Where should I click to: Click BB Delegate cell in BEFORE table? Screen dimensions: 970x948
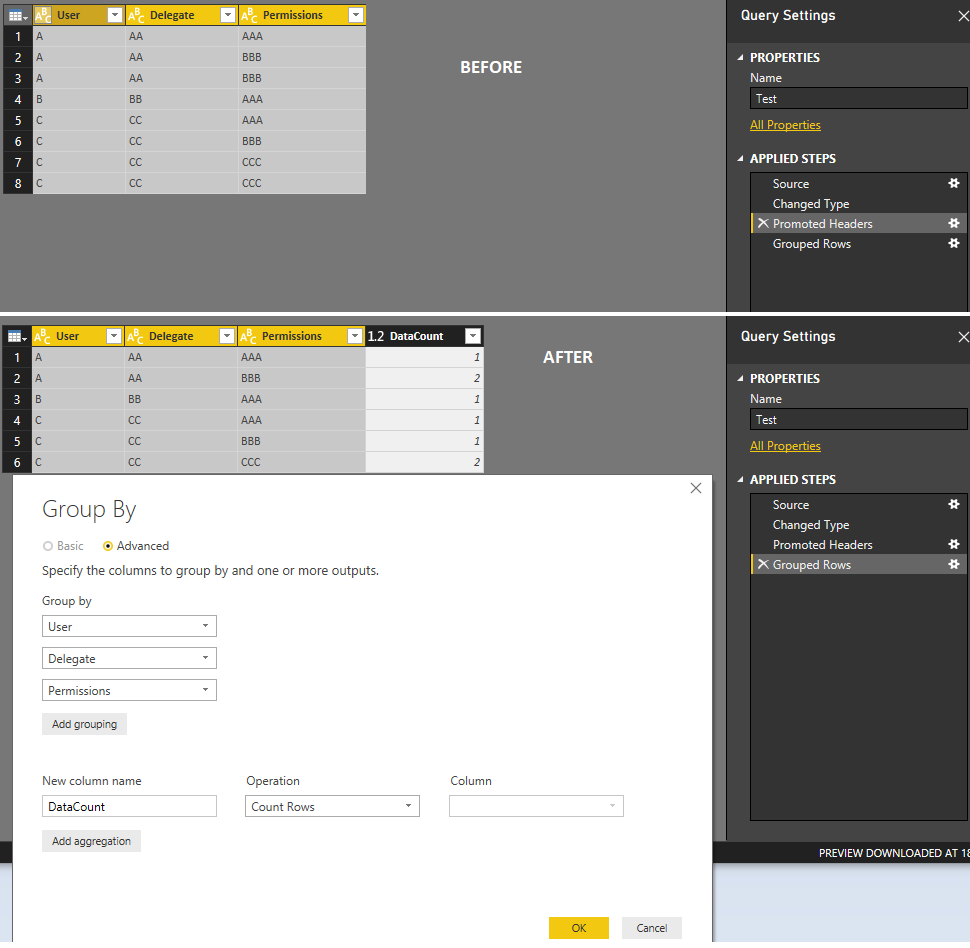coord(182,99)
